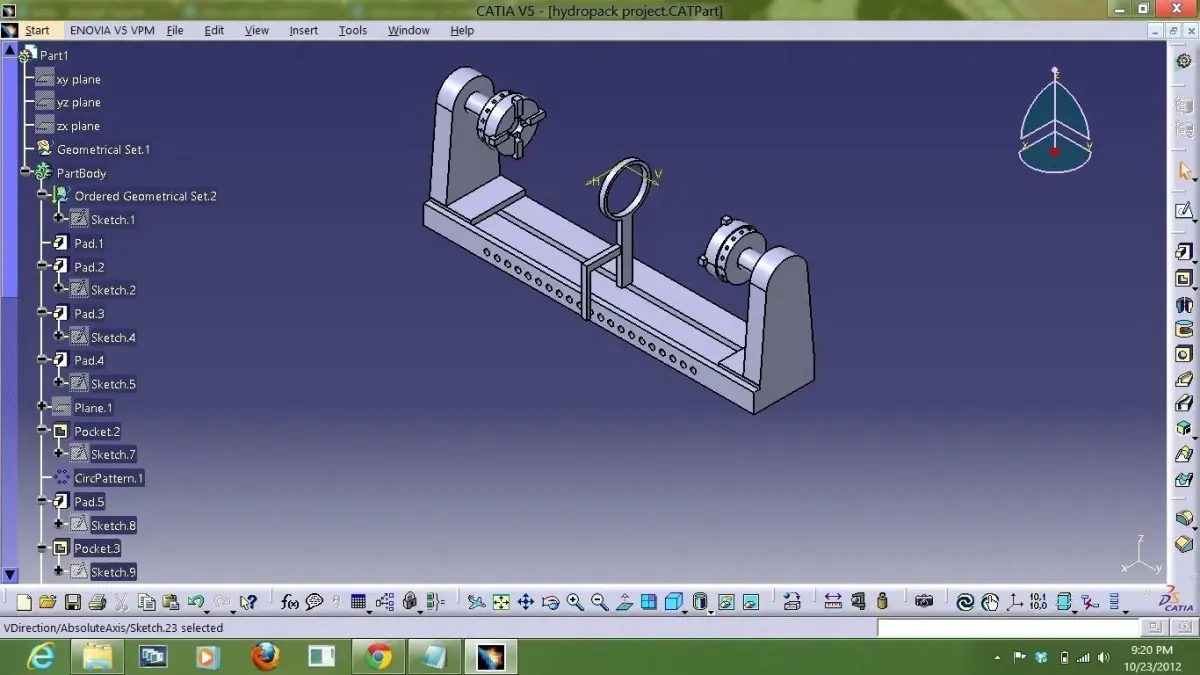This screenshot has height=675, width=1200.
Task: Activate the Pan tool icon
Action: point(525,601)
